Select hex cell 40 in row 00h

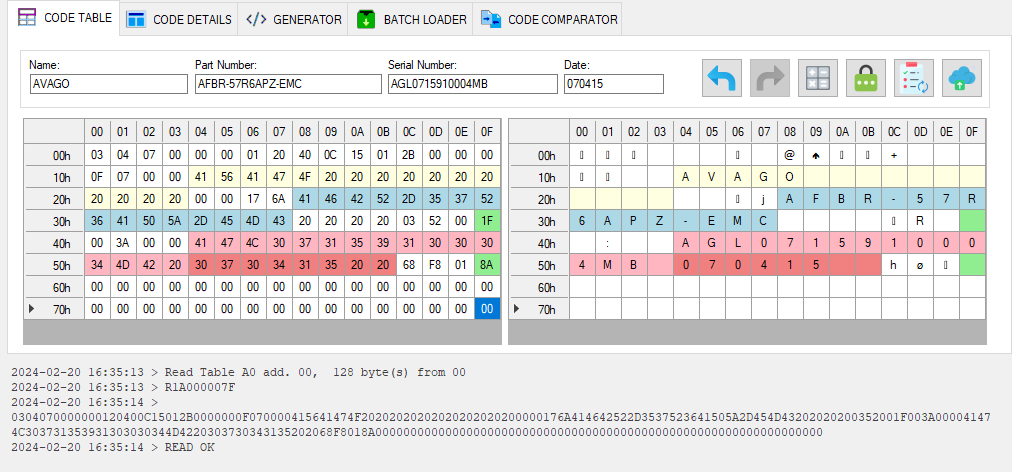pyautogui.click(x=305, y=155)
